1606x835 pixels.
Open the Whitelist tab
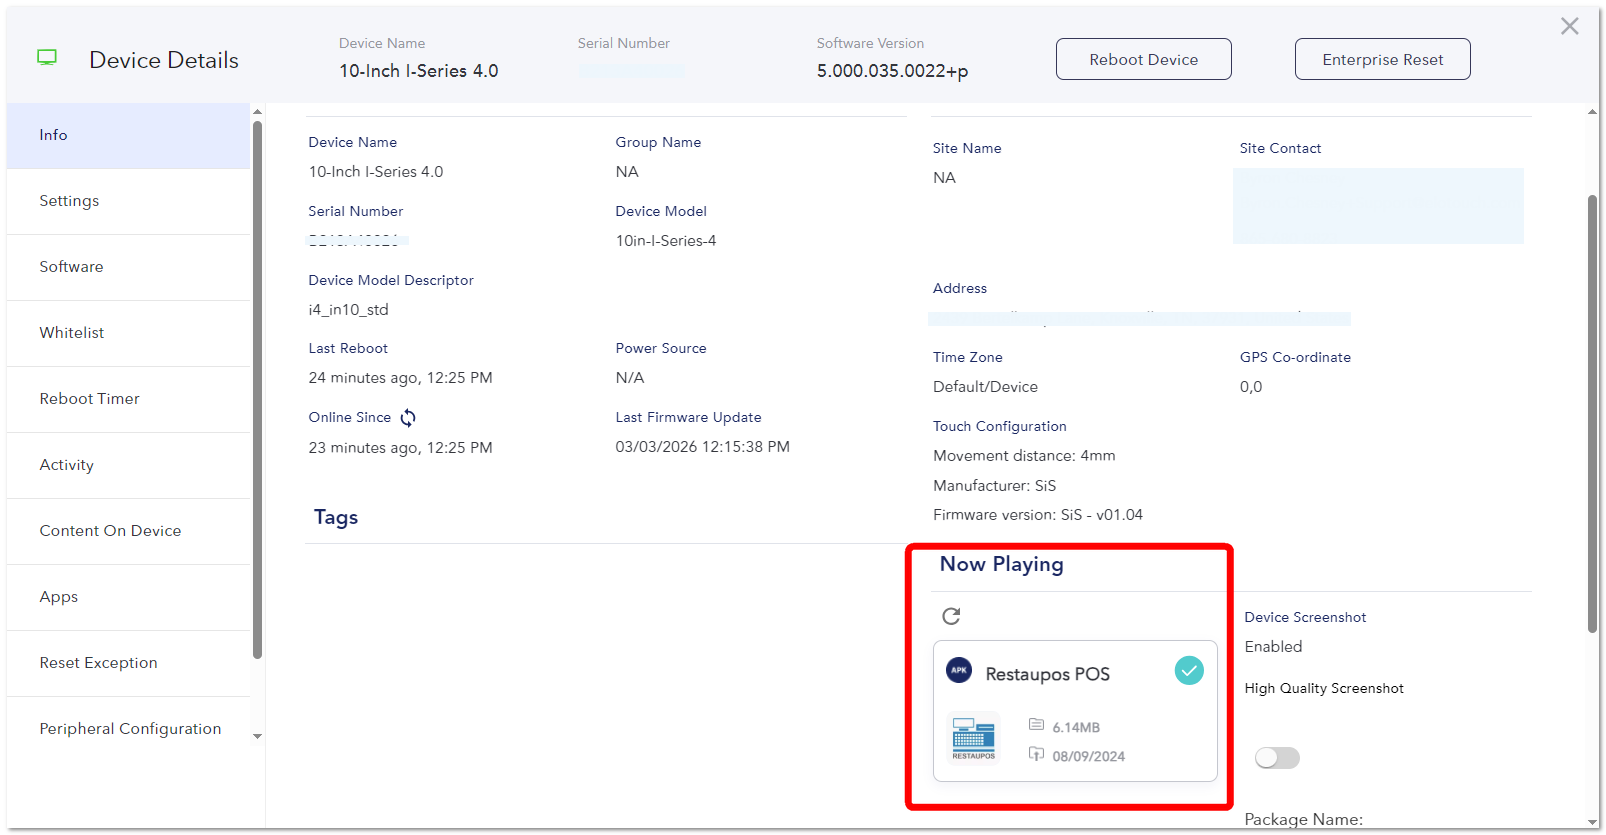coord(128,333)
